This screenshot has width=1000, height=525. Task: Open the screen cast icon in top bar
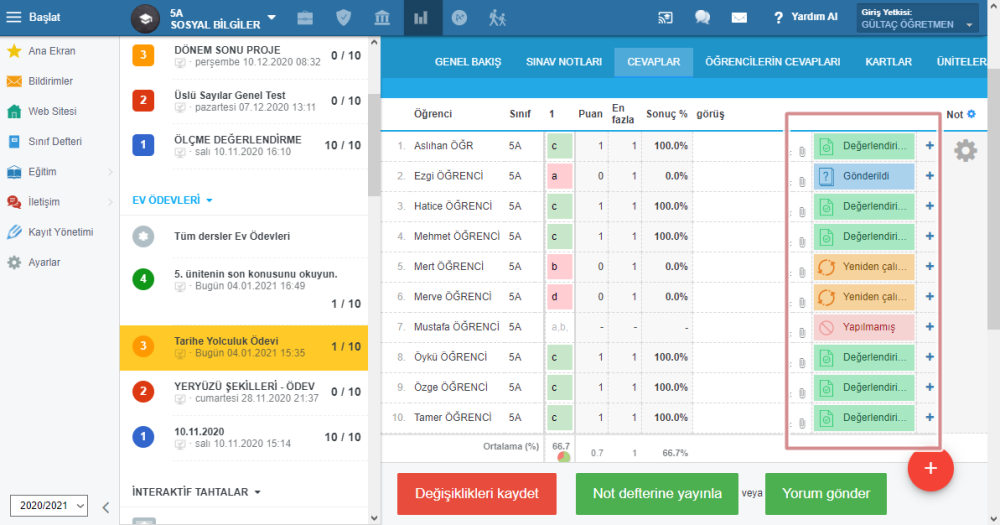(665, 18)
